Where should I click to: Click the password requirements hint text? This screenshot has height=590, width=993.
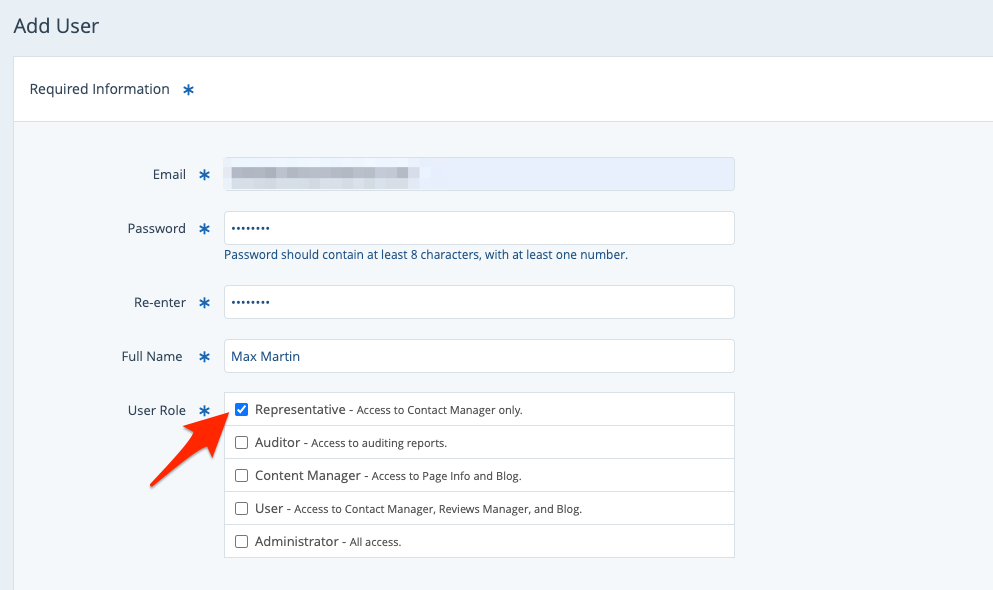click(425, 255)
